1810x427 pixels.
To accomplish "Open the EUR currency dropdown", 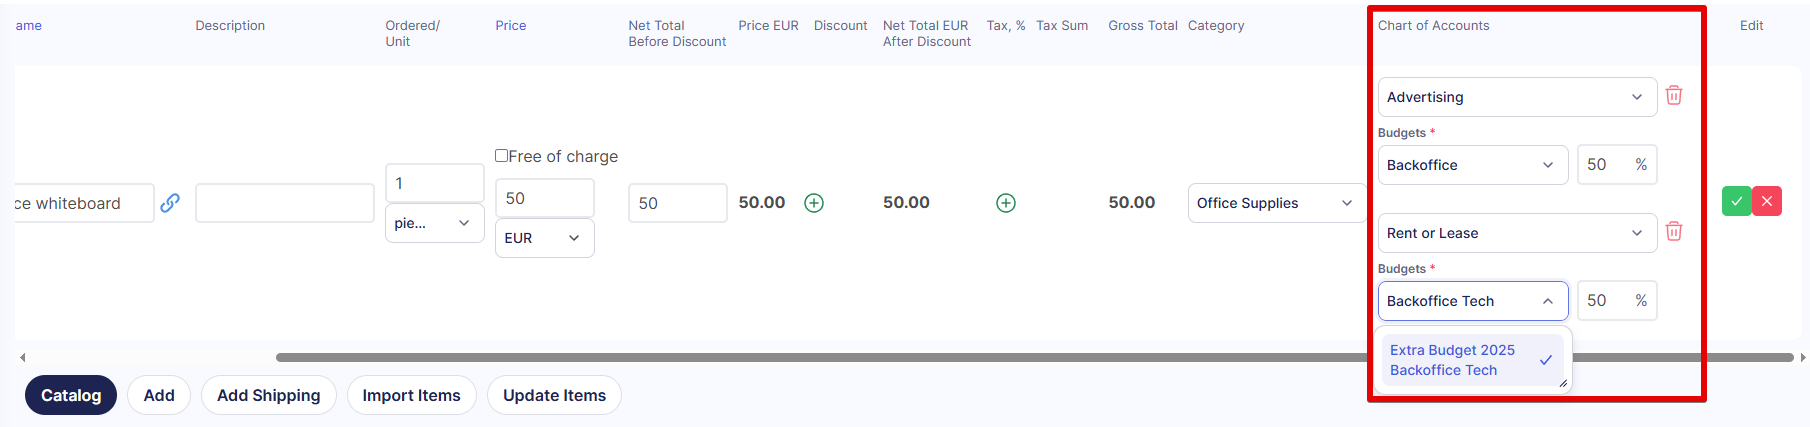I will [x=545, y=238].
